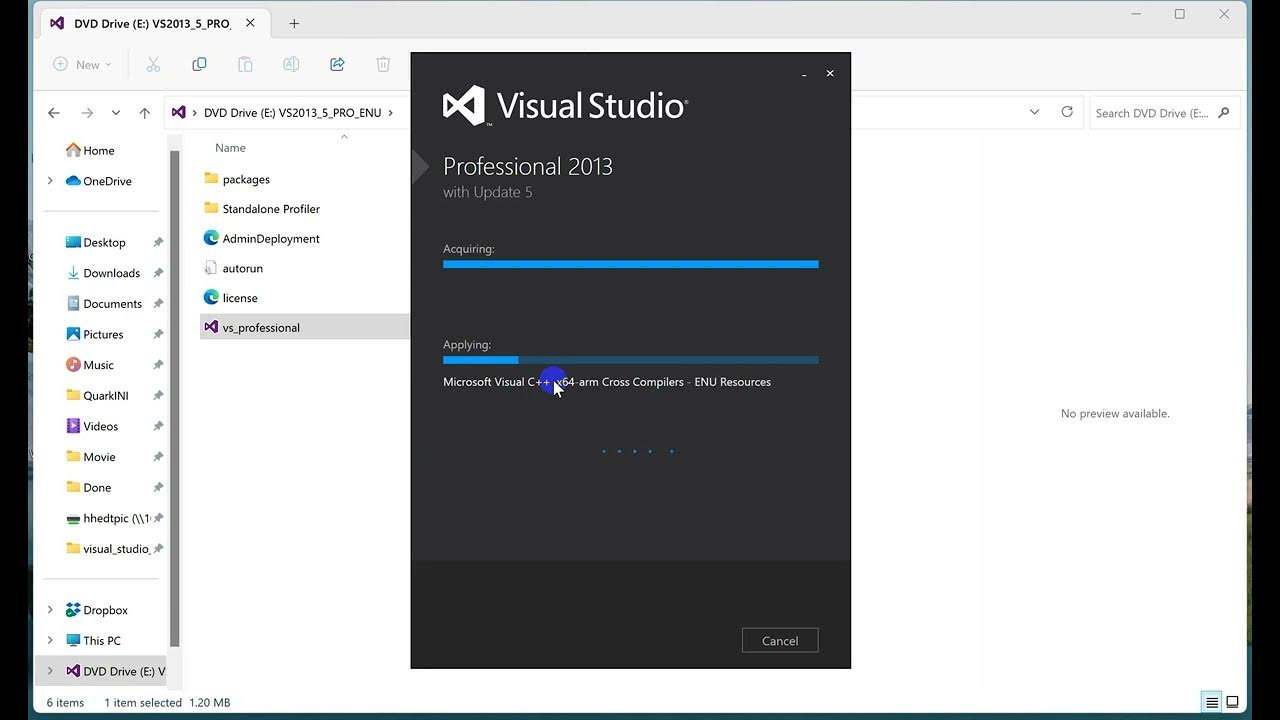Unpin Downloads using its pin icon
The image size is (1280, 720).
click(x=158, y=273)
